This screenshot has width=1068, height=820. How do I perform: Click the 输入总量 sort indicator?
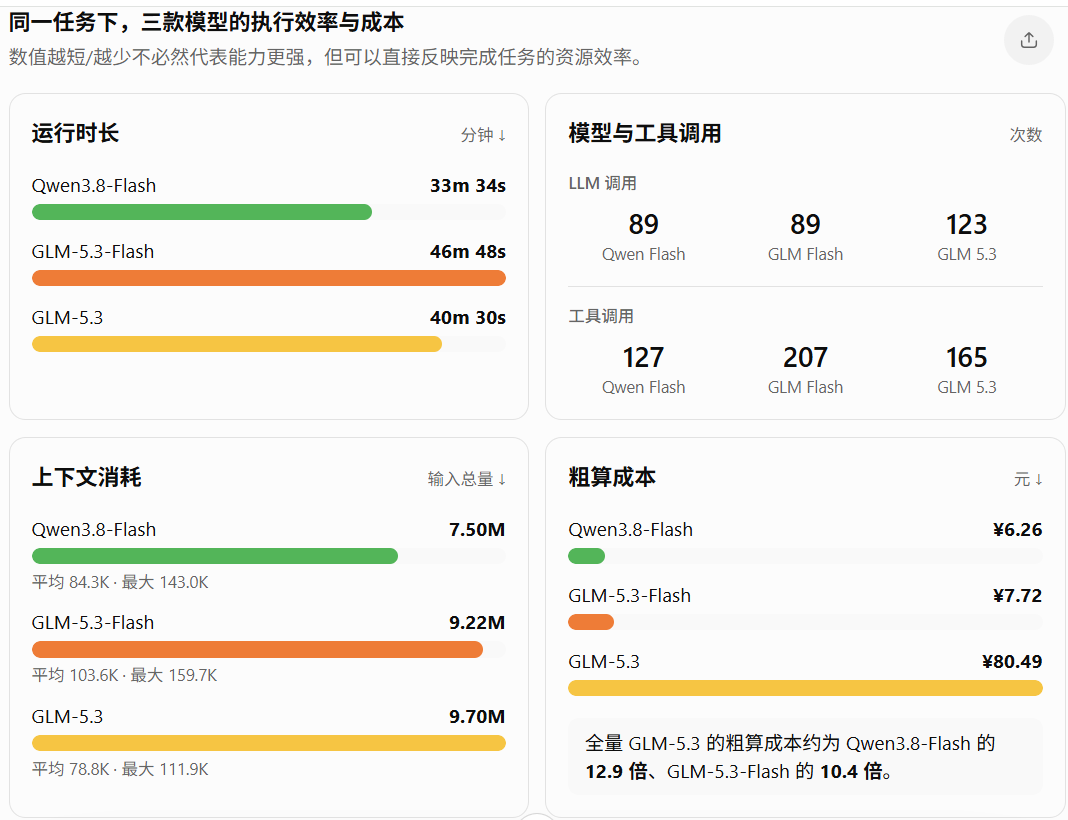(x=467, y=479)
